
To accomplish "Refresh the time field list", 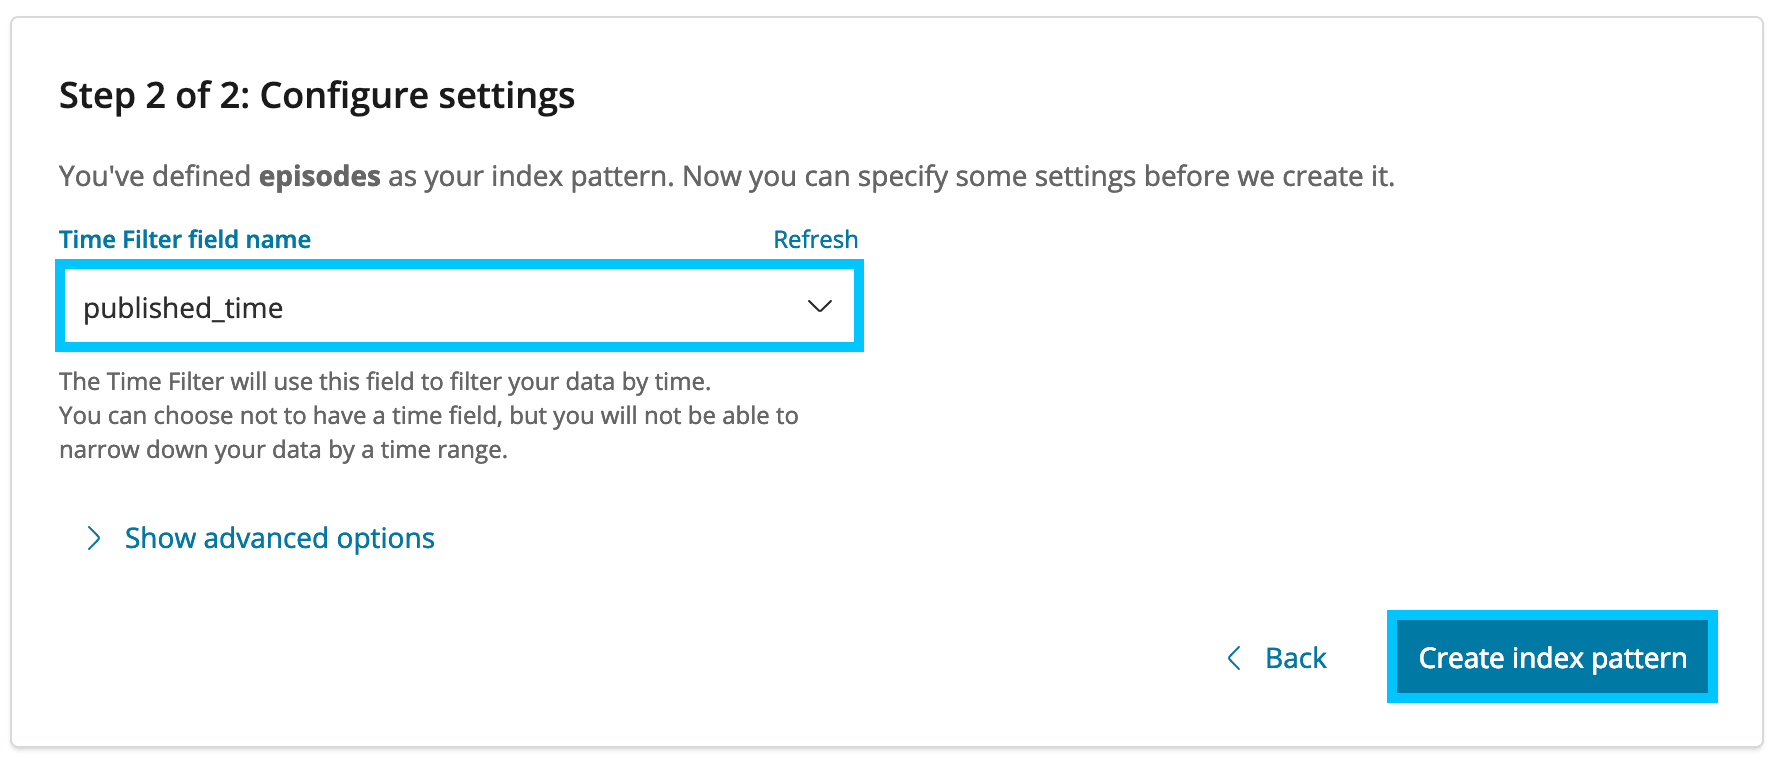I will tap(815, 240).
